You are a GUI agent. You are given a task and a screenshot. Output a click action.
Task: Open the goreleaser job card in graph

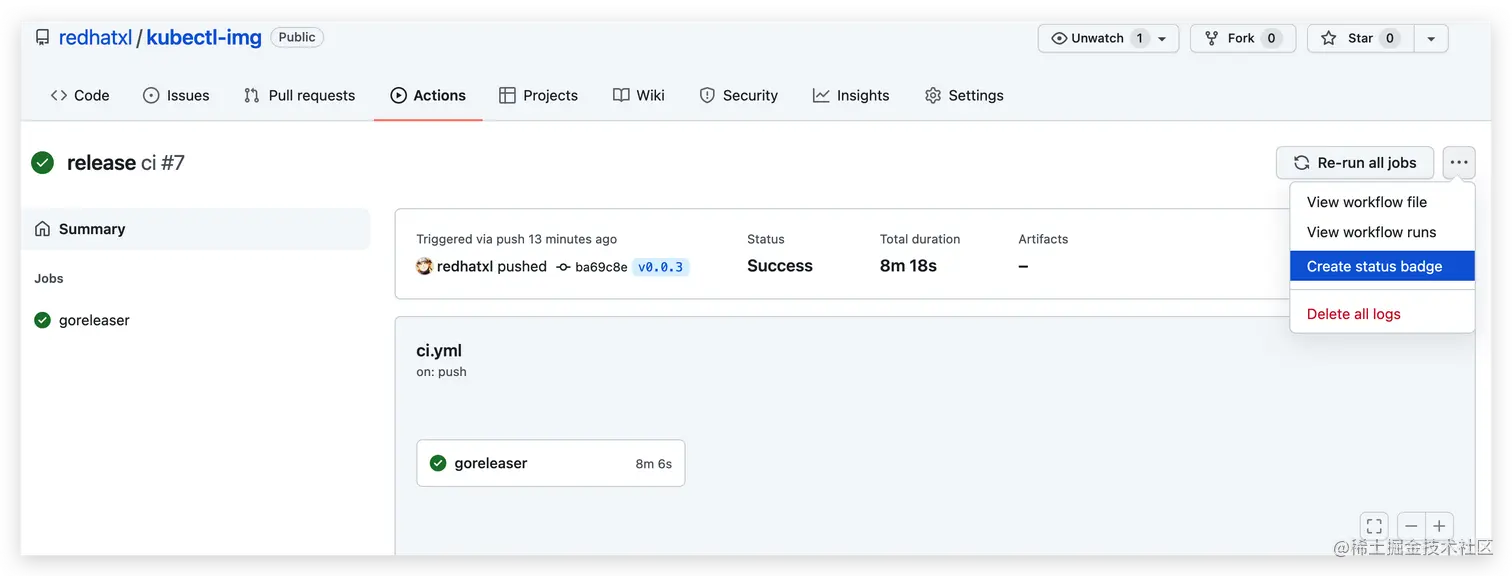click(x=551, y=463)
